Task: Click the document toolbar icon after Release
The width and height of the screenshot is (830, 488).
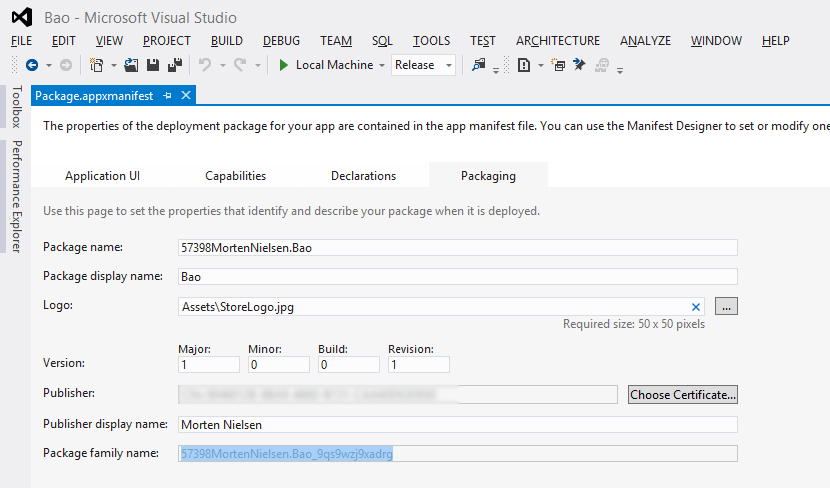Action: pos(524,65)
